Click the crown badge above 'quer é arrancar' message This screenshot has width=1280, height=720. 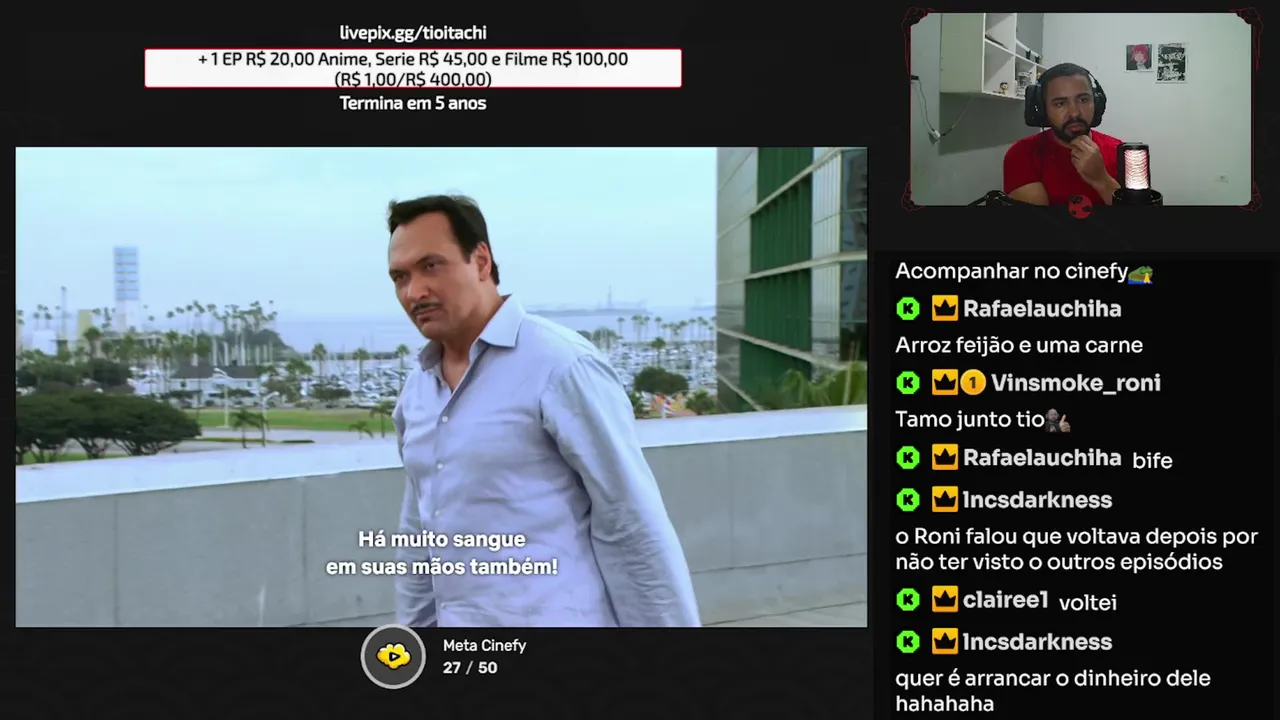tap(944, 641)
